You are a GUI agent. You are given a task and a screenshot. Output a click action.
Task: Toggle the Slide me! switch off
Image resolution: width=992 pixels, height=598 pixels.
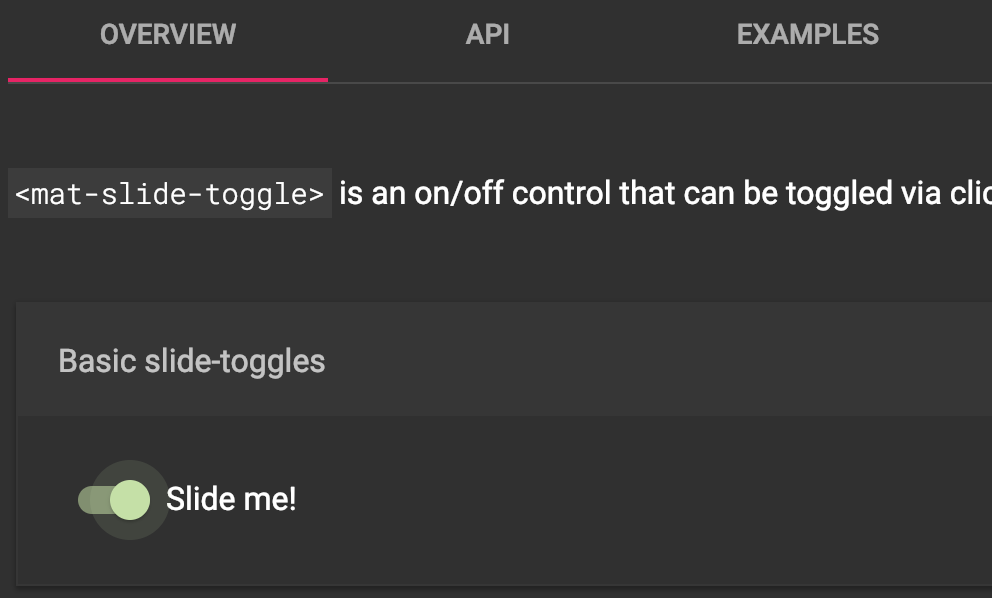pyautogui.click(x=115, y=500)
